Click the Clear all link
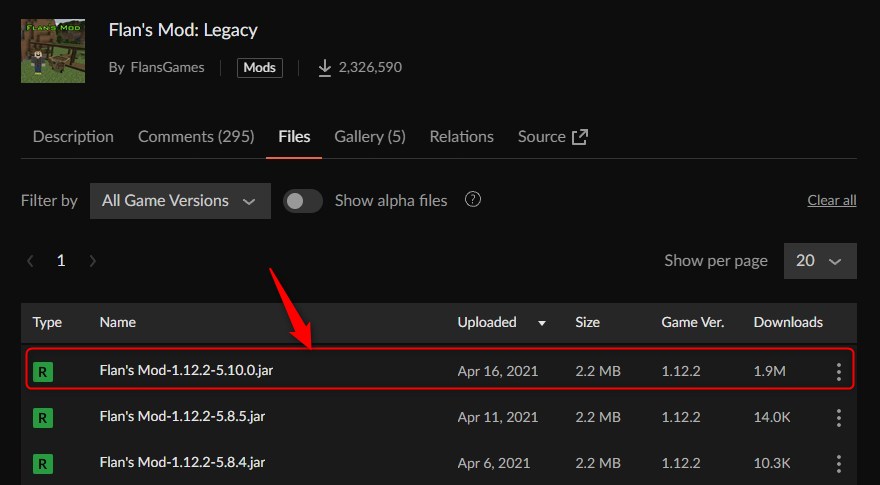880x485 pixels. point(832,200)
